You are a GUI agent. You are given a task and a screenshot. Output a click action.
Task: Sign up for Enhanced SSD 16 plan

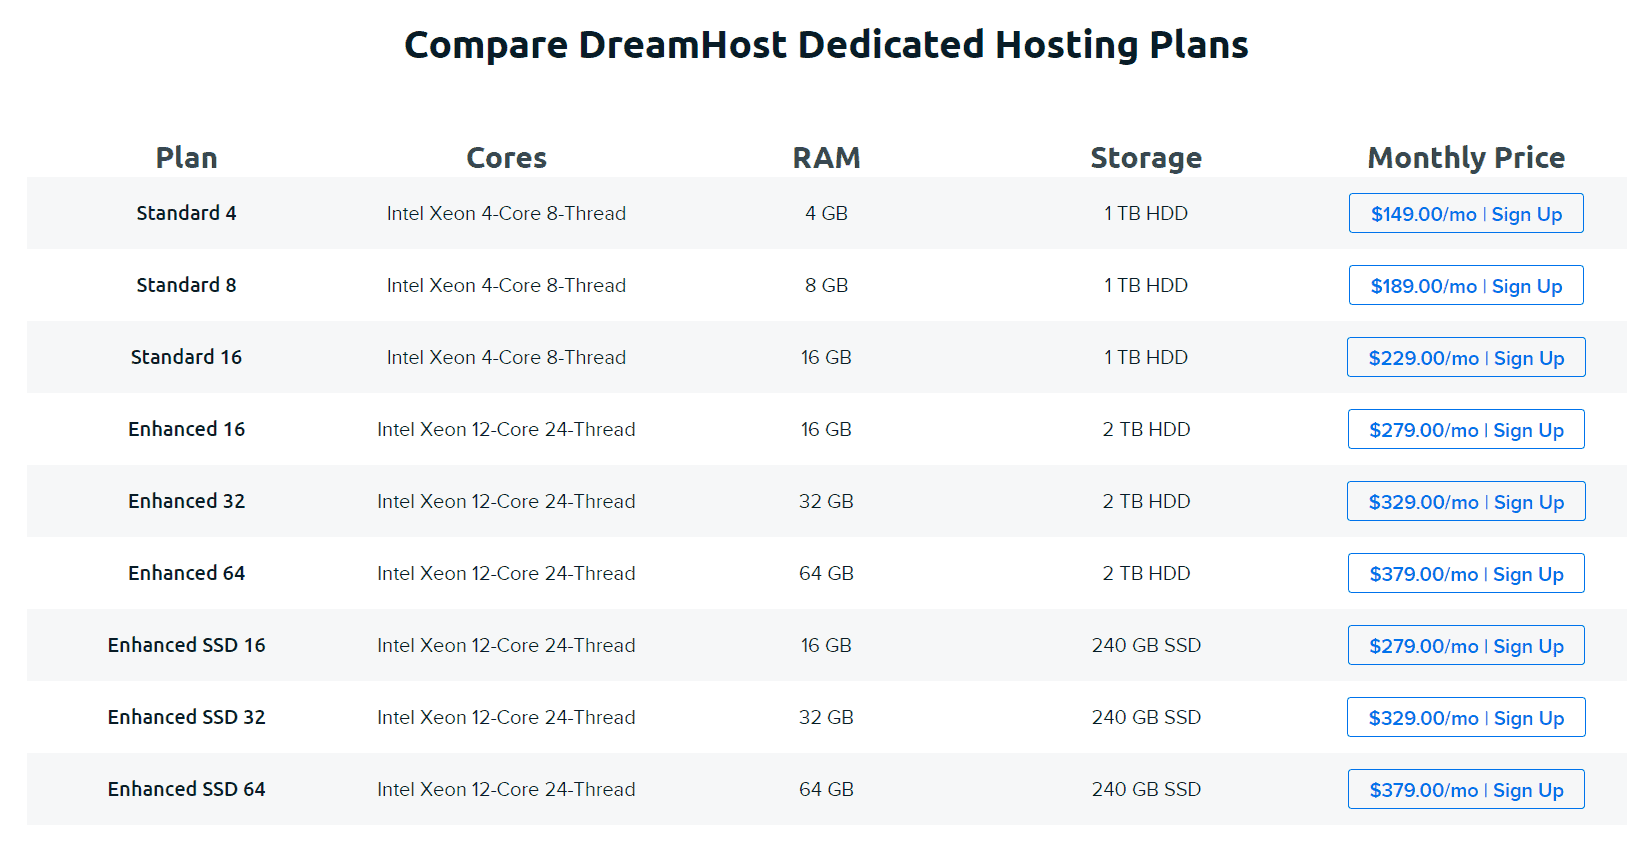click(x=1465, y=646)
